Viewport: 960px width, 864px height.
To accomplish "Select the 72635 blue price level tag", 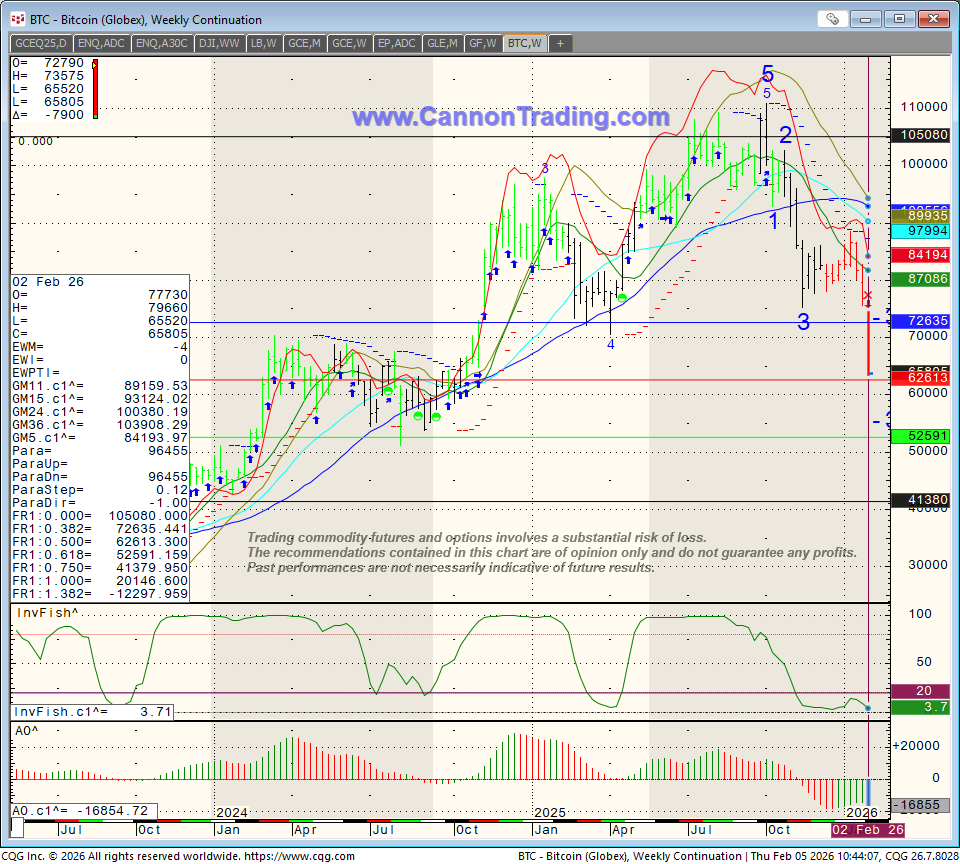I will [x=927, y=321].
